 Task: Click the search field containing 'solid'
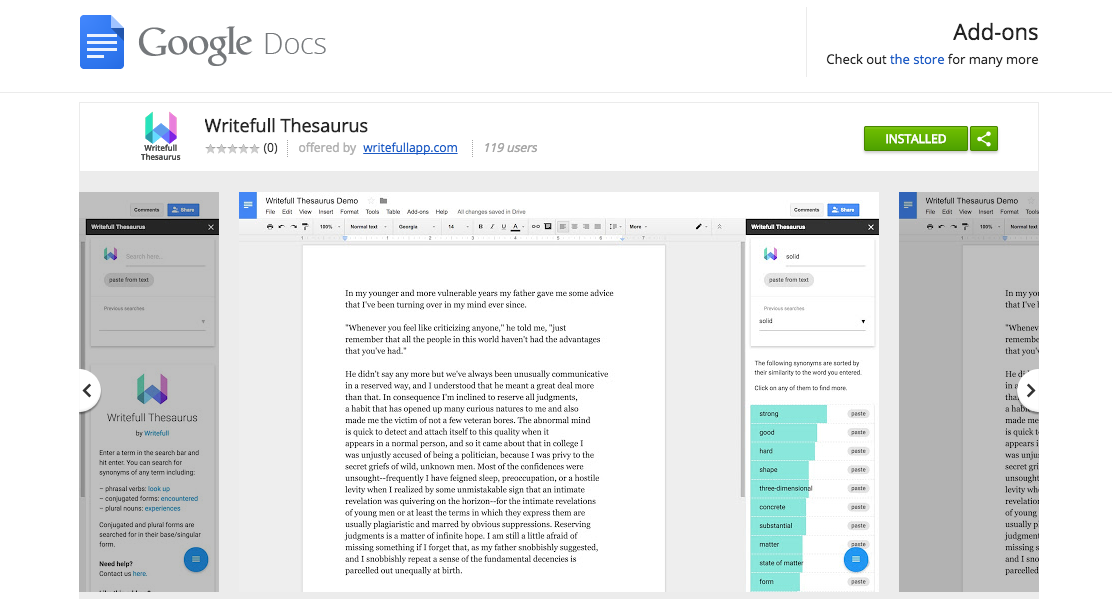pos(824,257)
